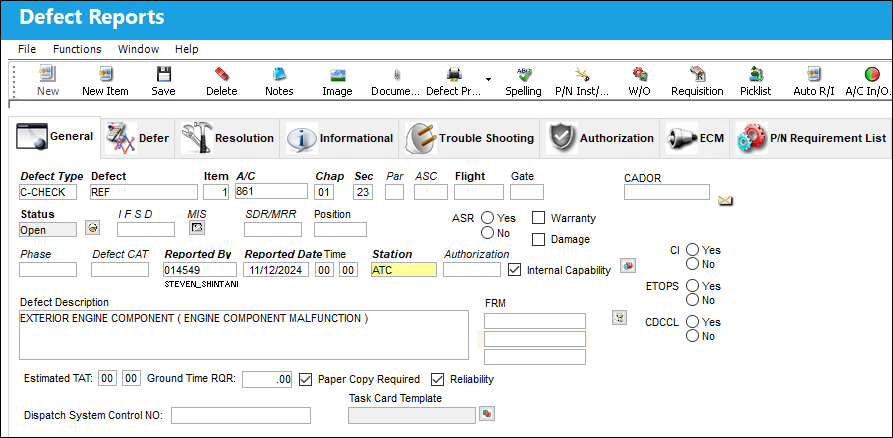This screenshot has width=893, height=438.
Task: Select Yes for ETOPS
Action: [693, 285]
